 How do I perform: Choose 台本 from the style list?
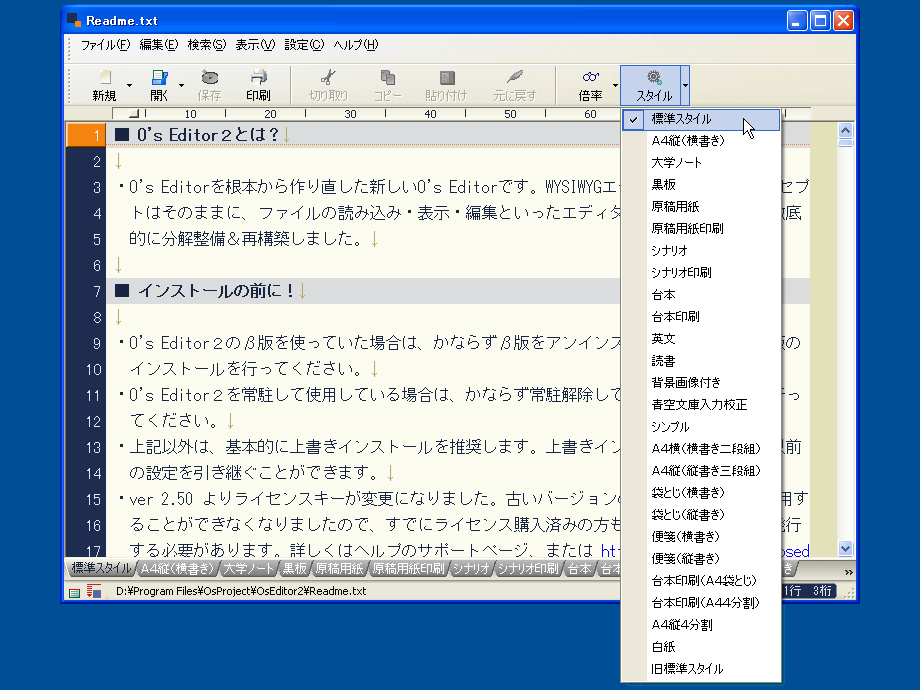point(701,295)
